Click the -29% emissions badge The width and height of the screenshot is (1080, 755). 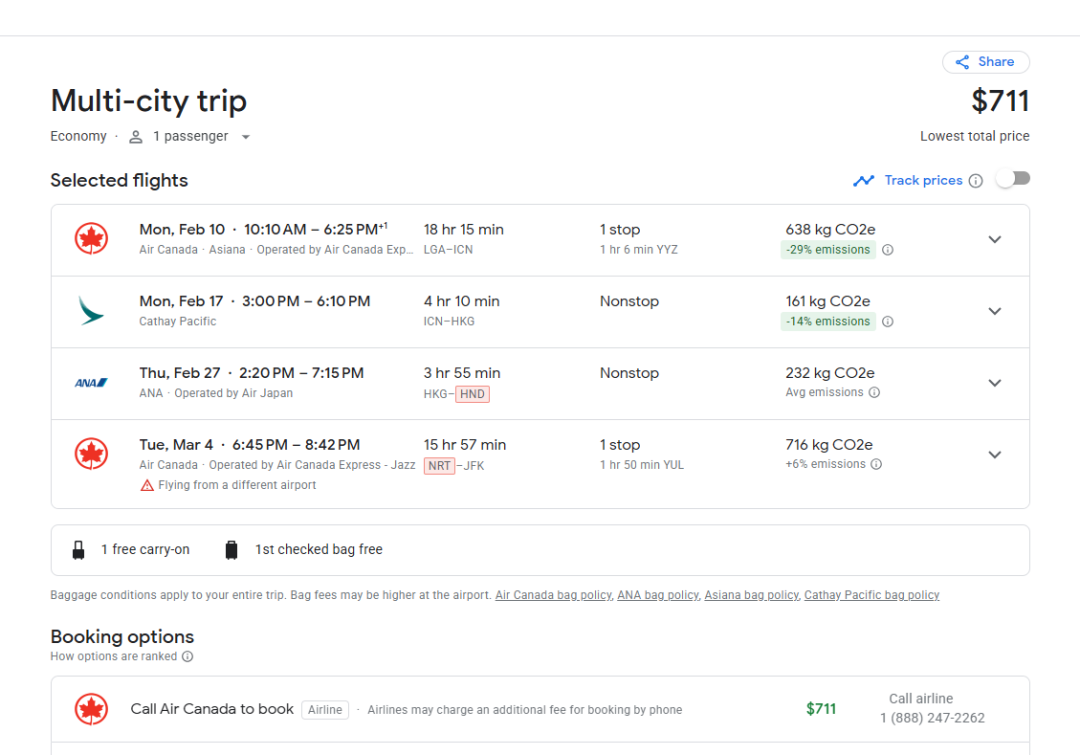pyautogui.click(x=828, y=249)
